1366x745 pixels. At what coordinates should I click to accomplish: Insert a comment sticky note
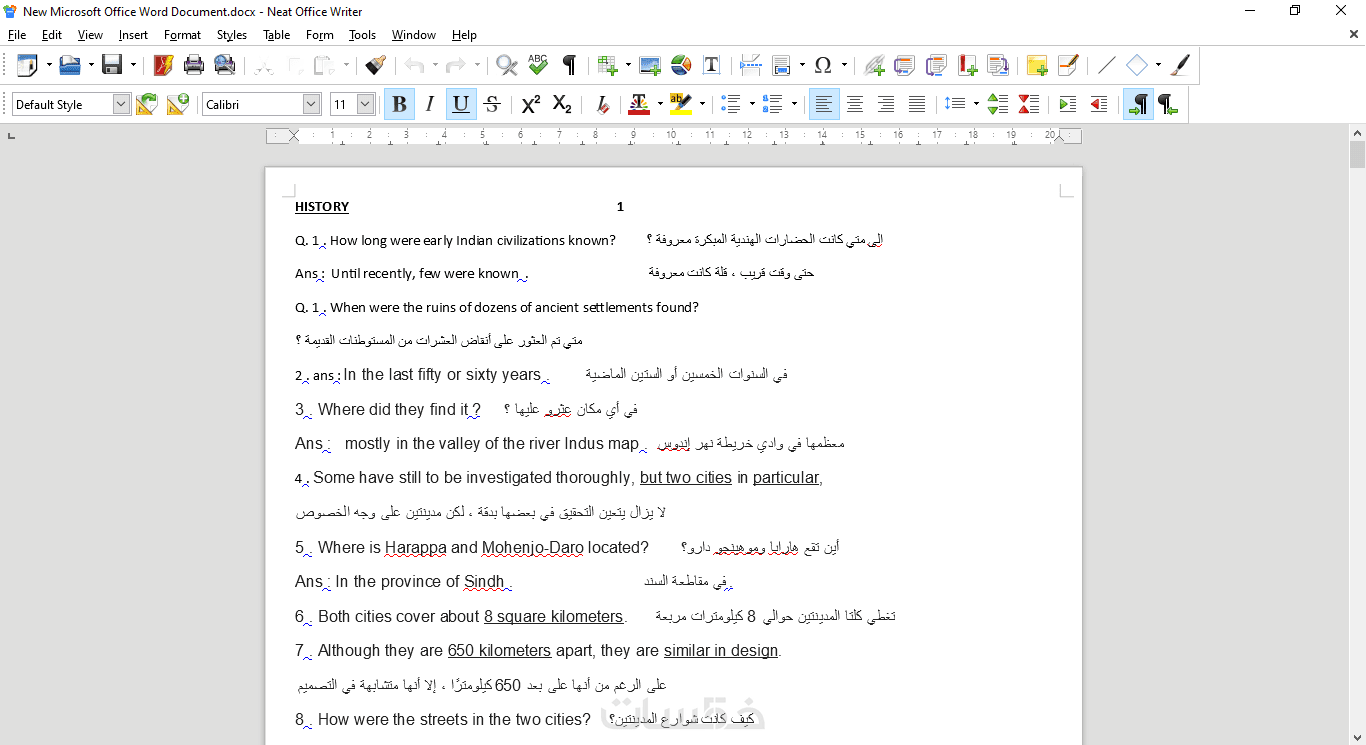point(1037,66)
